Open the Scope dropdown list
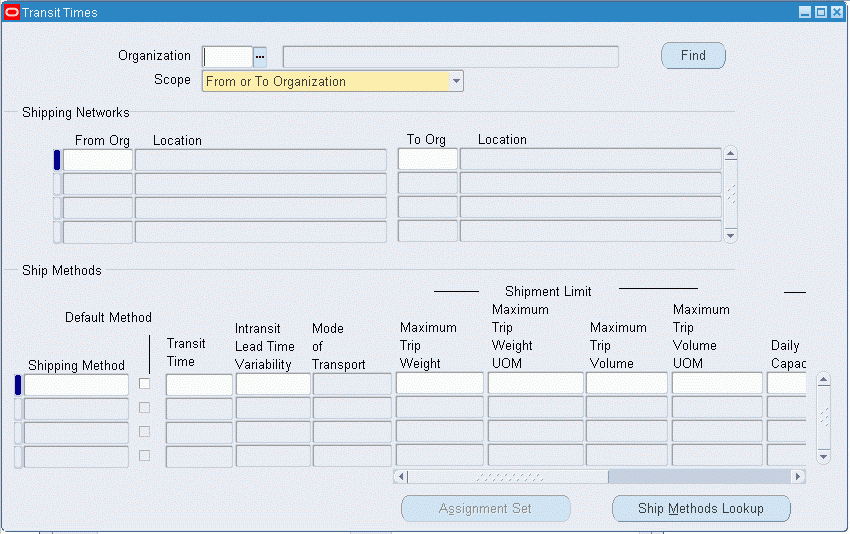This screenshot has width=850, height=534. click(456, 81)
